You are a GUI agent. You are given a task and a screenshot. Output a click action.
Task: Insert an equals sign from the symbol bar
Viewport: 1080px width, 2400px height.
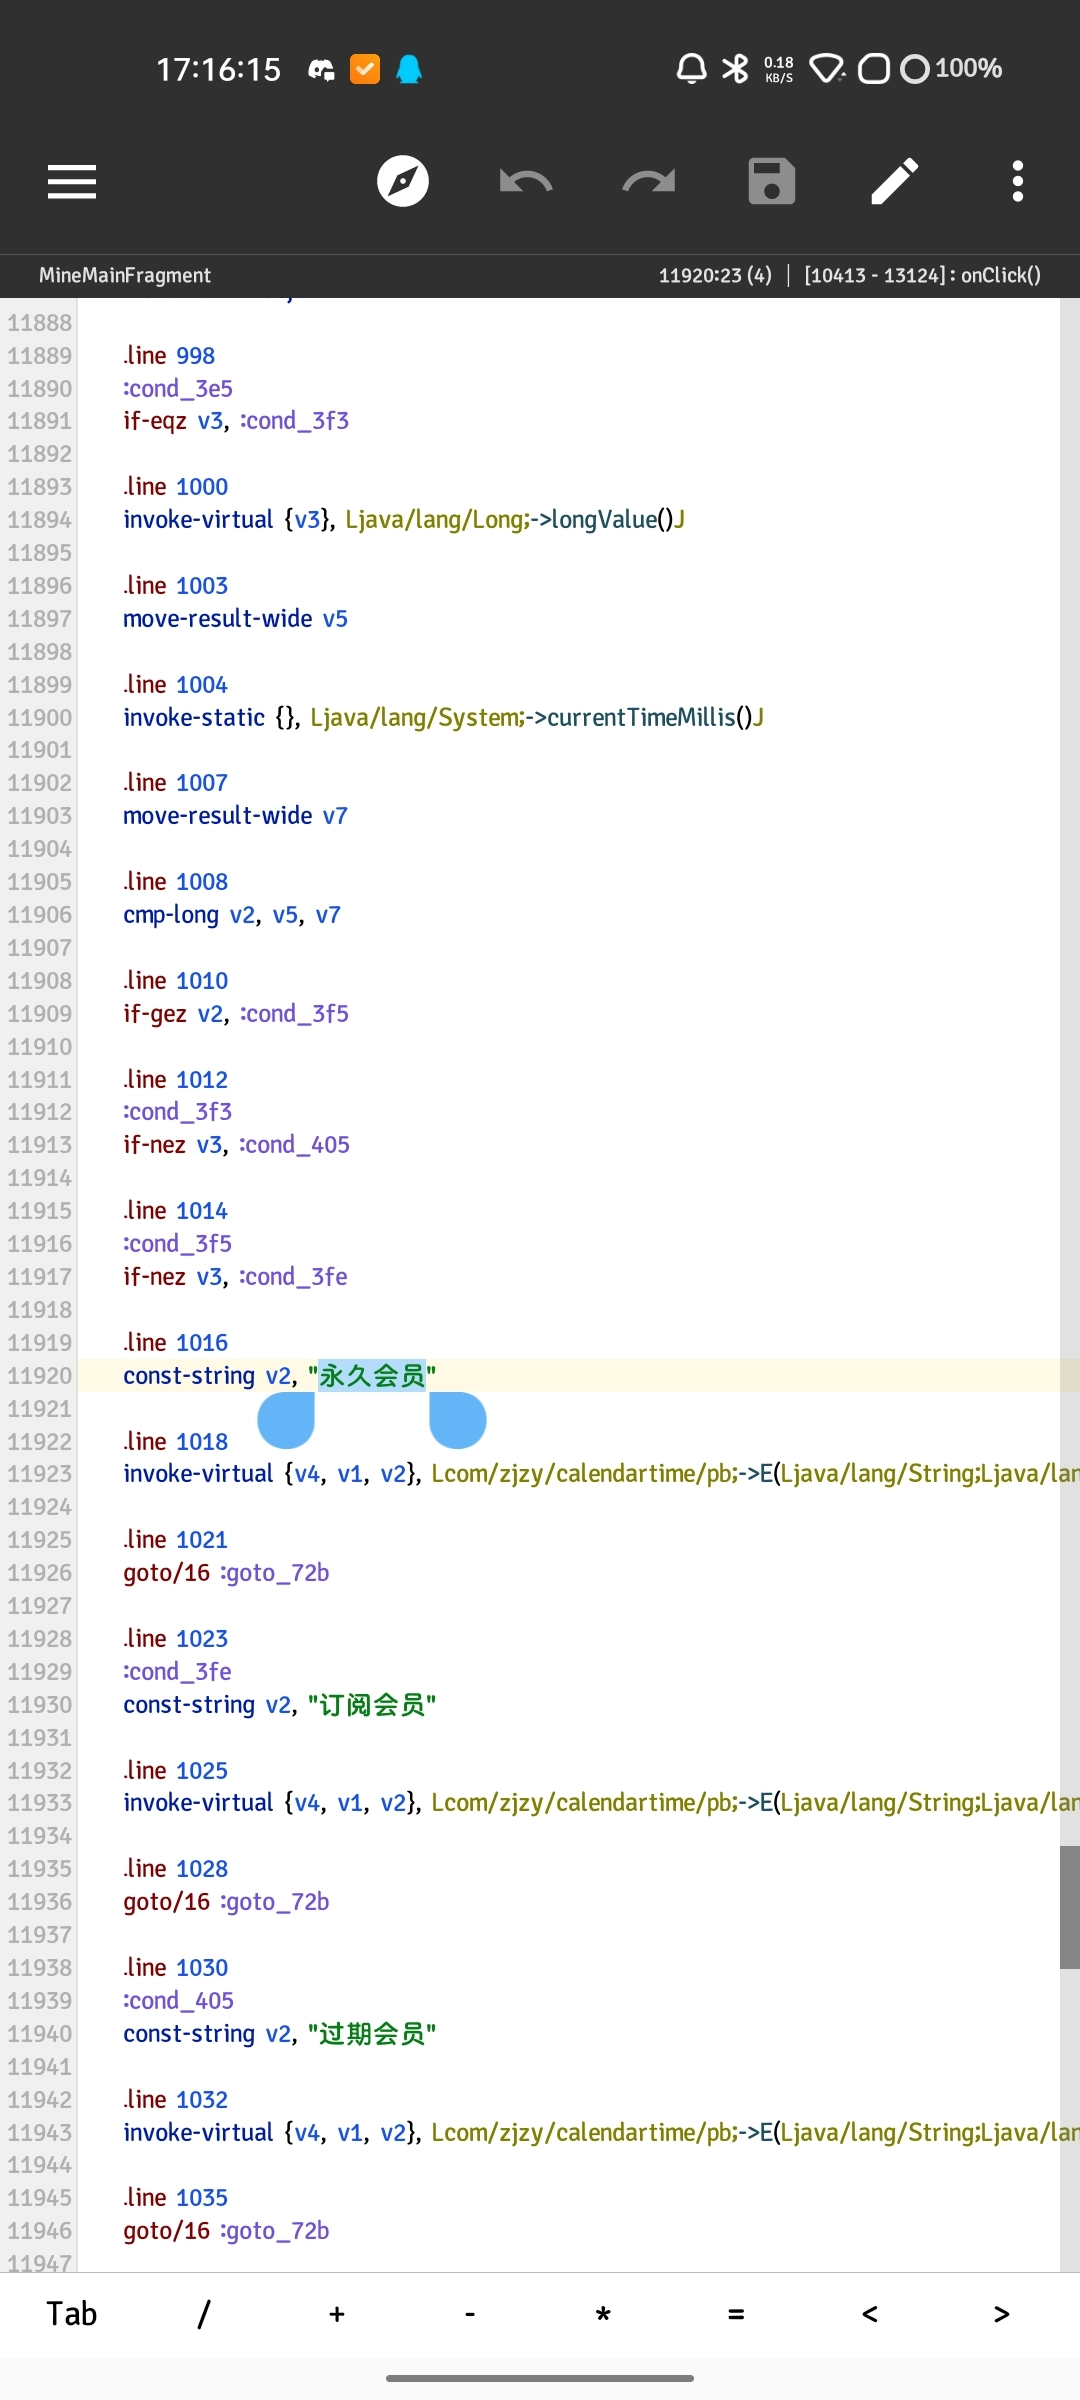coord(736,2314)
